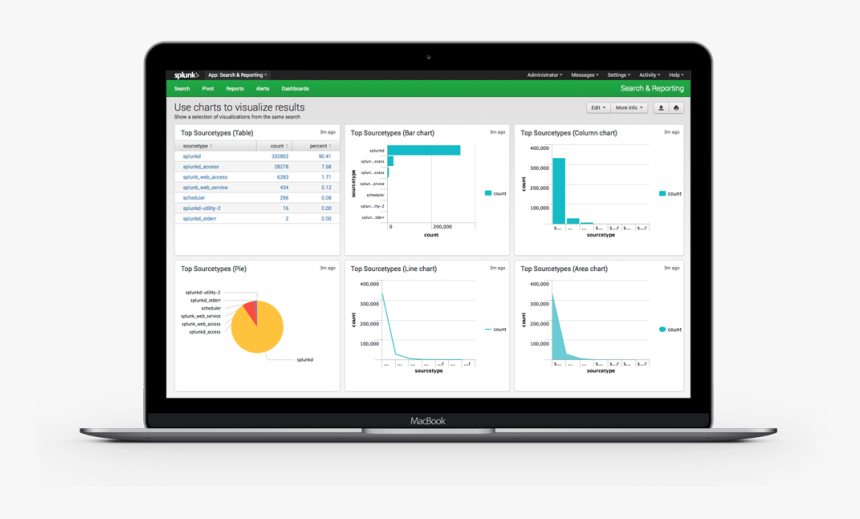Click the splunk_web_access sourcetype link
Image resolution: width=860 pixels, height=519 pixels.
[x=205, y=177]
